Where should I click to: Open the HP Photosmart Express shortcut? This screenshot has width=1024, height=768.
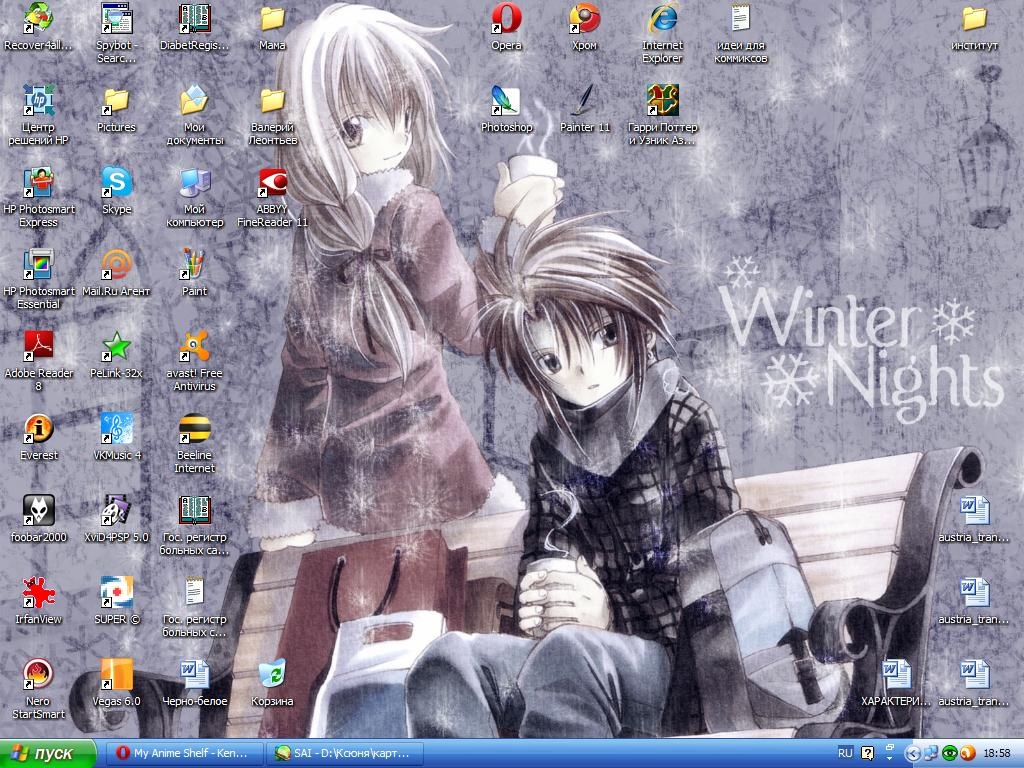(38, 198)
